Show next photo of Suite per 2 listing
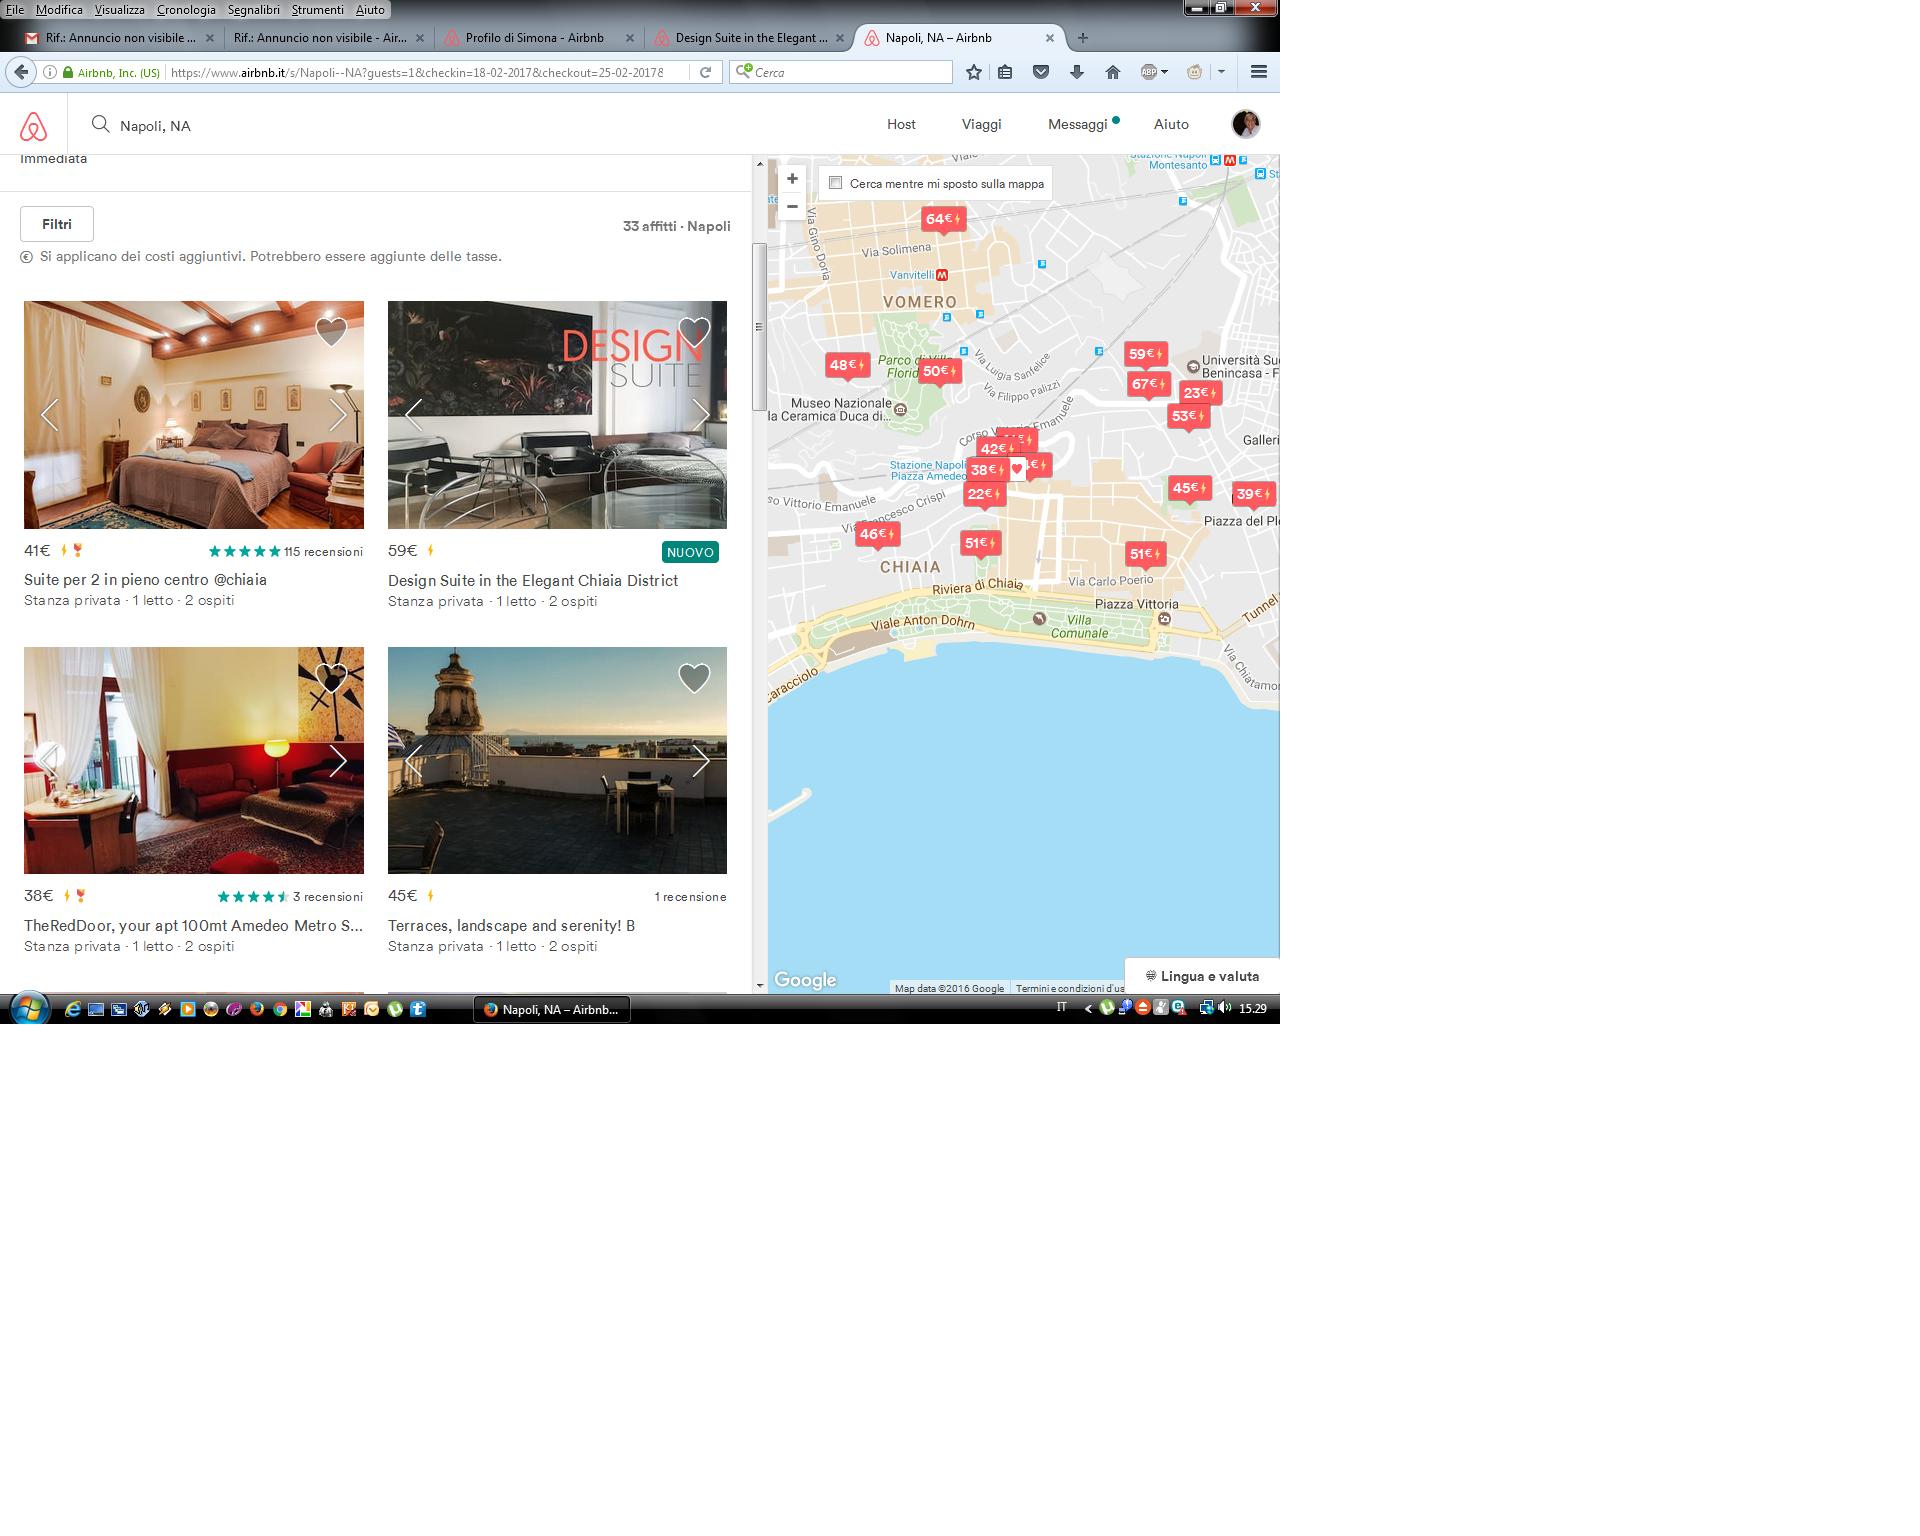Viewport: 1920px width, 1536px height. coord(338,414)
